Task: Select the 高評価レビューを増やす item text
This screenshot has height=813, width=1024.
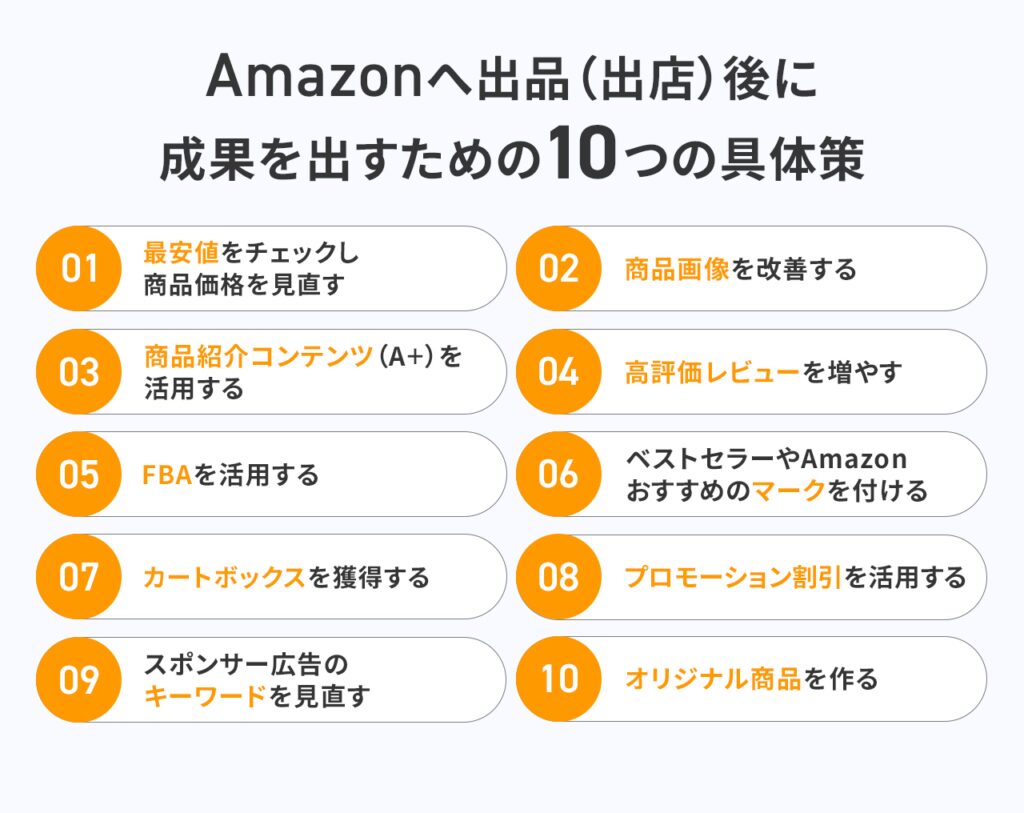Action: pyautogui.click(x=763, y=372)
